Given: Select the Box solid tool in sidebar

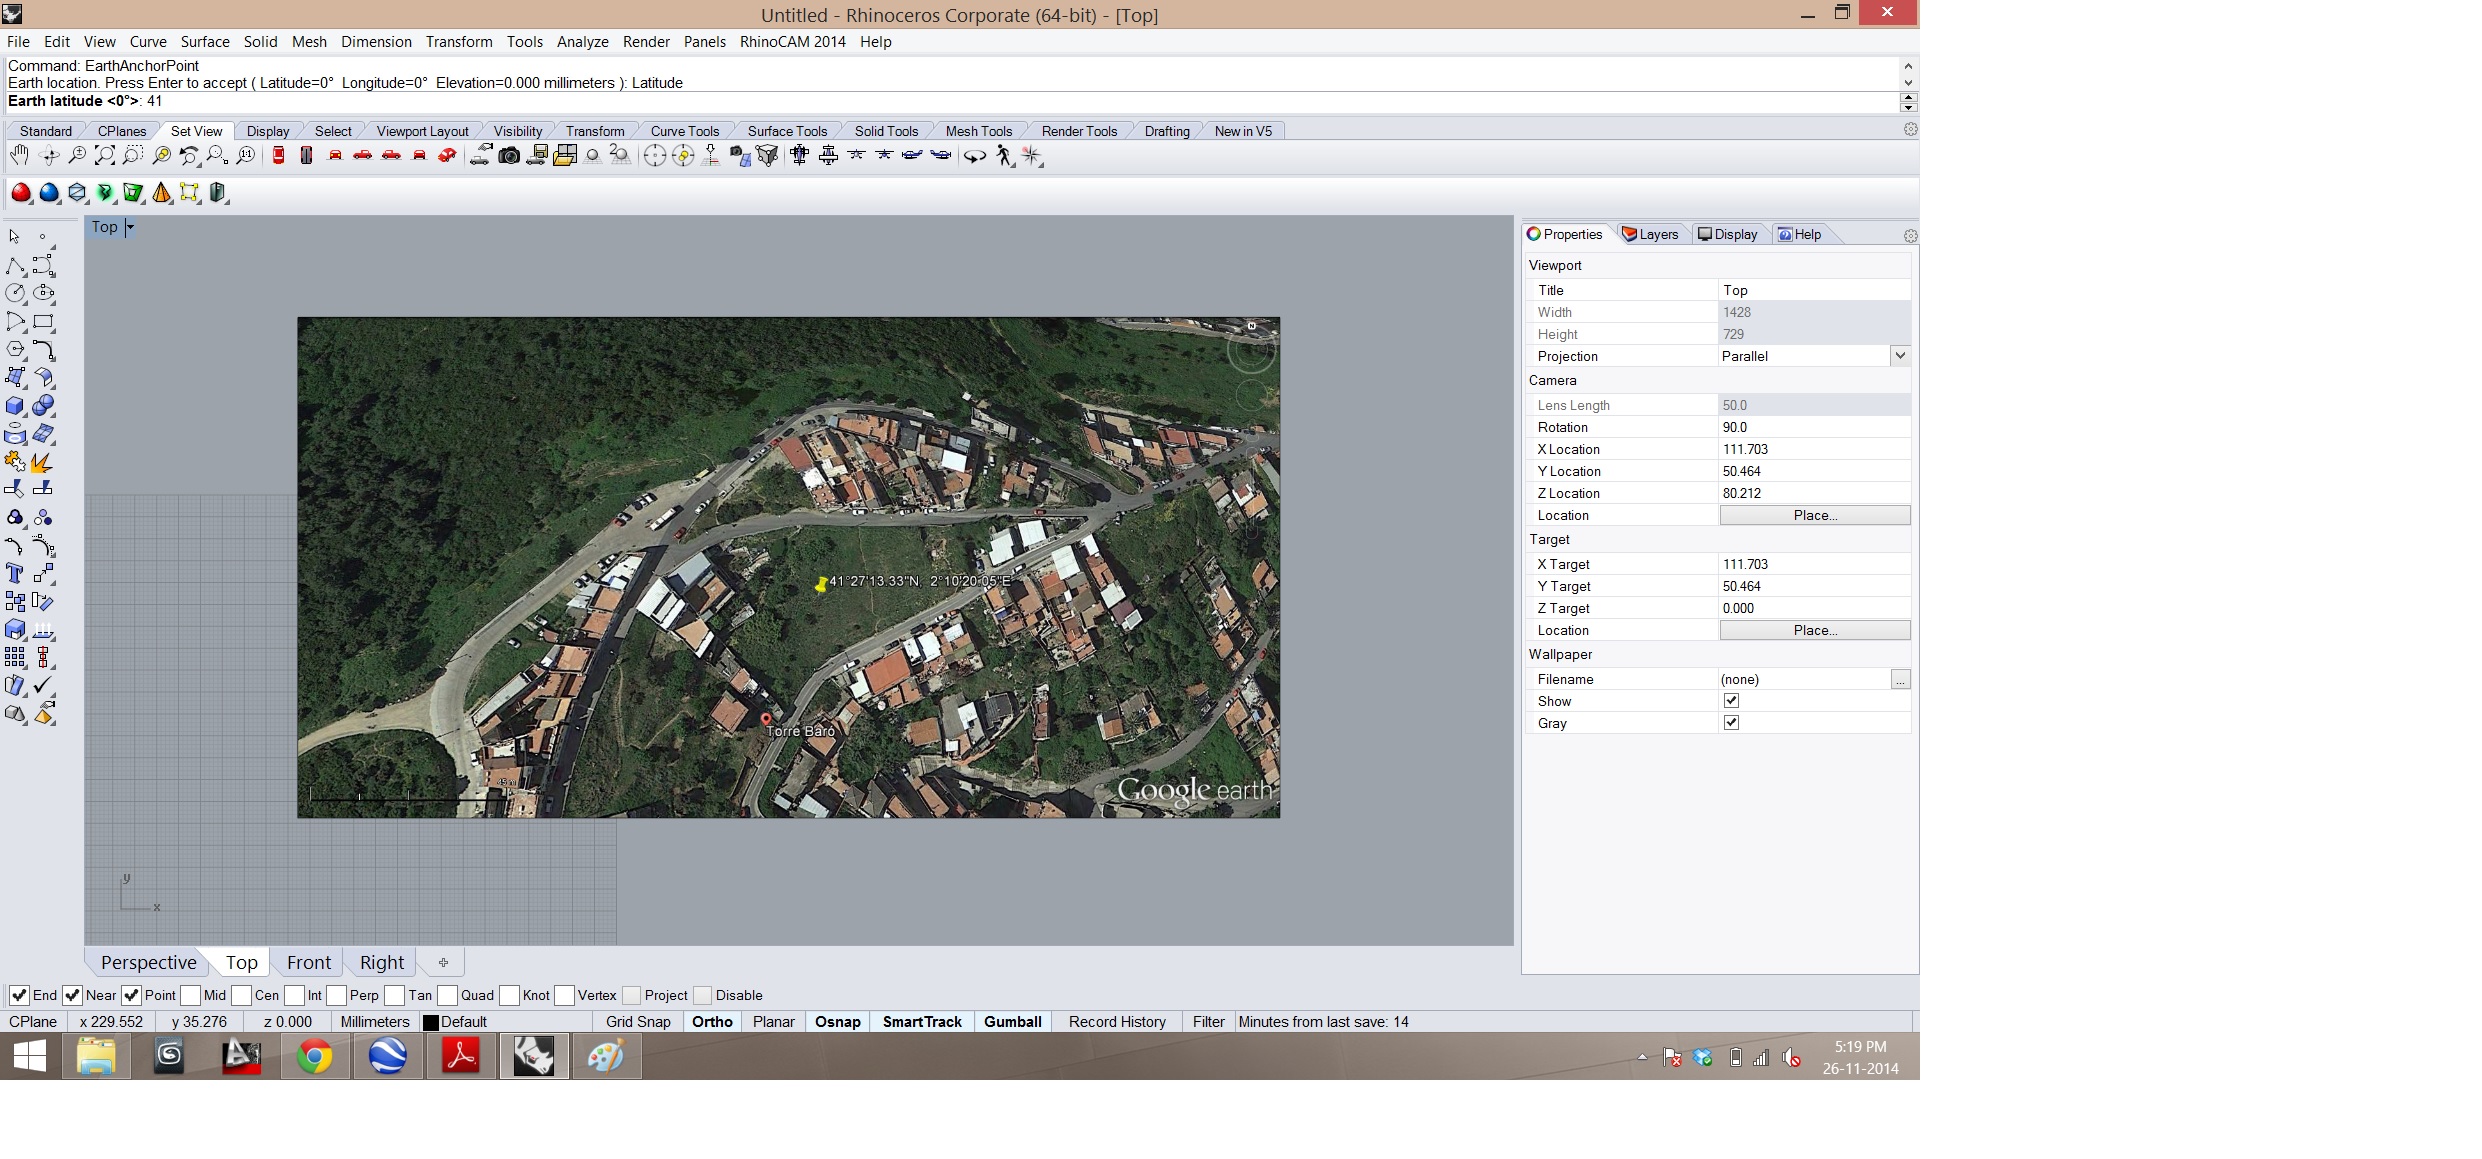Looking at the screenshot, I should point(15,406).
